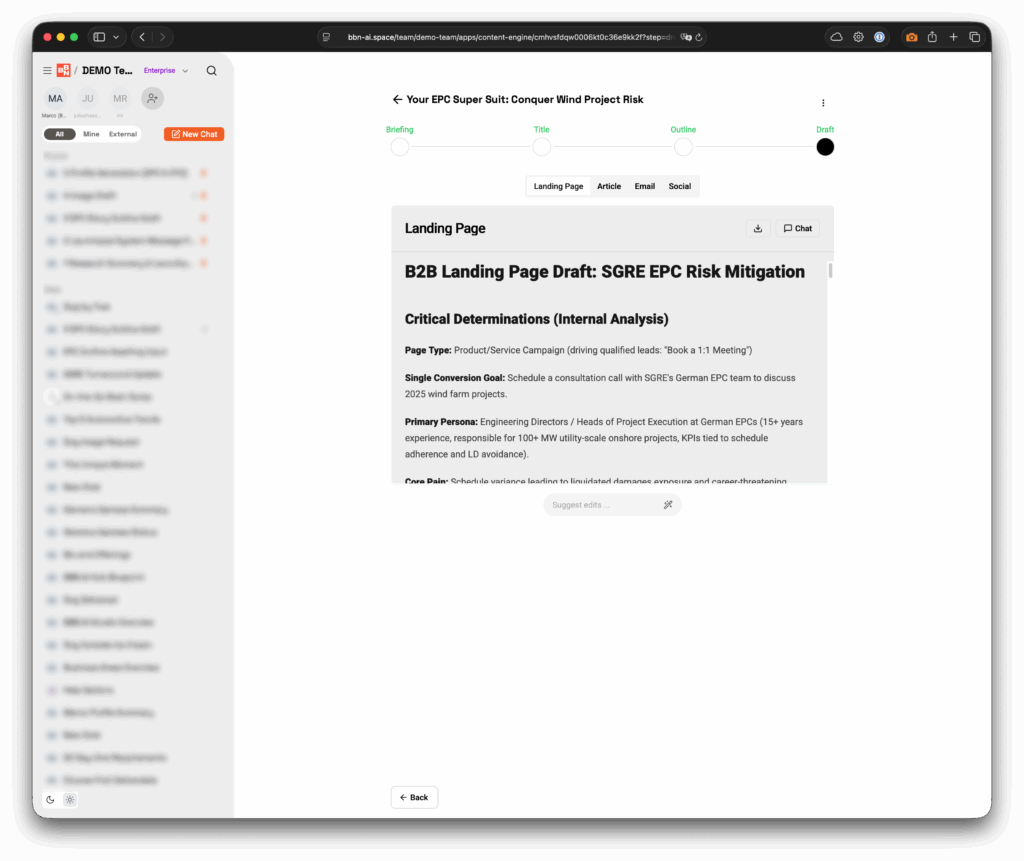
Task: Jump to the Outline step circle
Action: coord(683,147)
